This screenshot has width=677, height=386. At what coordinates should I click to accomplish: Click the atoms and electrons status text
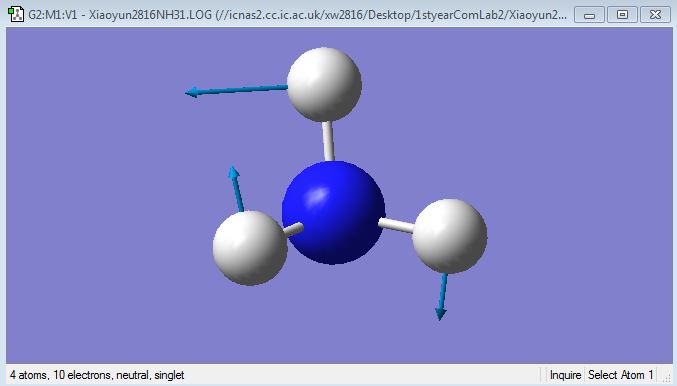(x=97, y=375)
